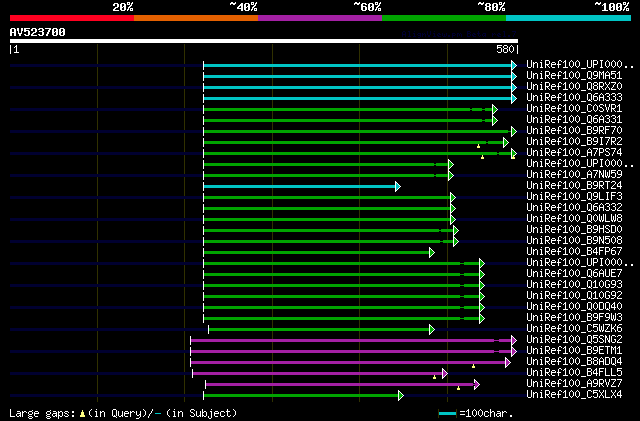Screen dimensions: 640x421
Task: Open the UniRef100_Q9MA51 hit
Action: [574, 76]
